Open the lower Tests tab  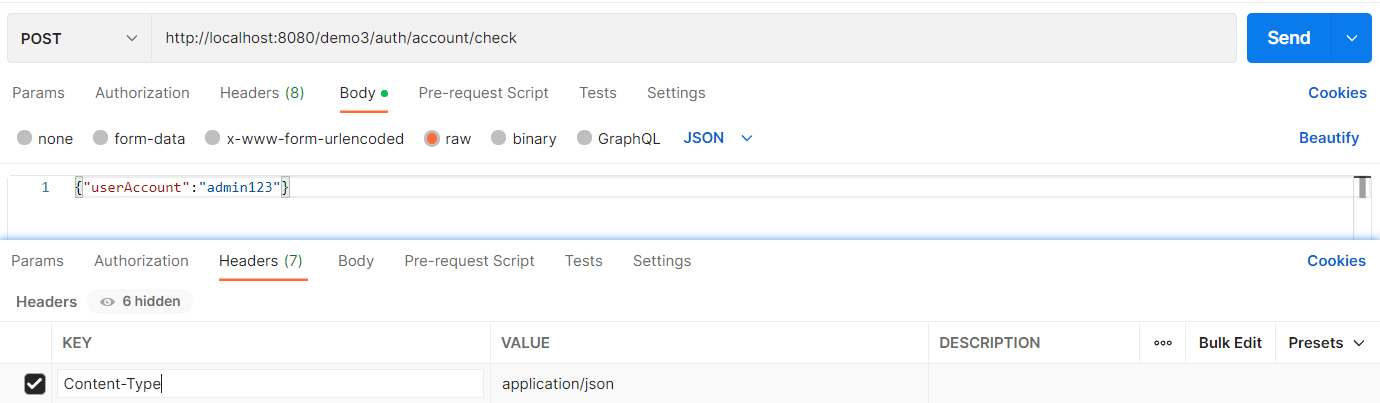coord(584,261)
